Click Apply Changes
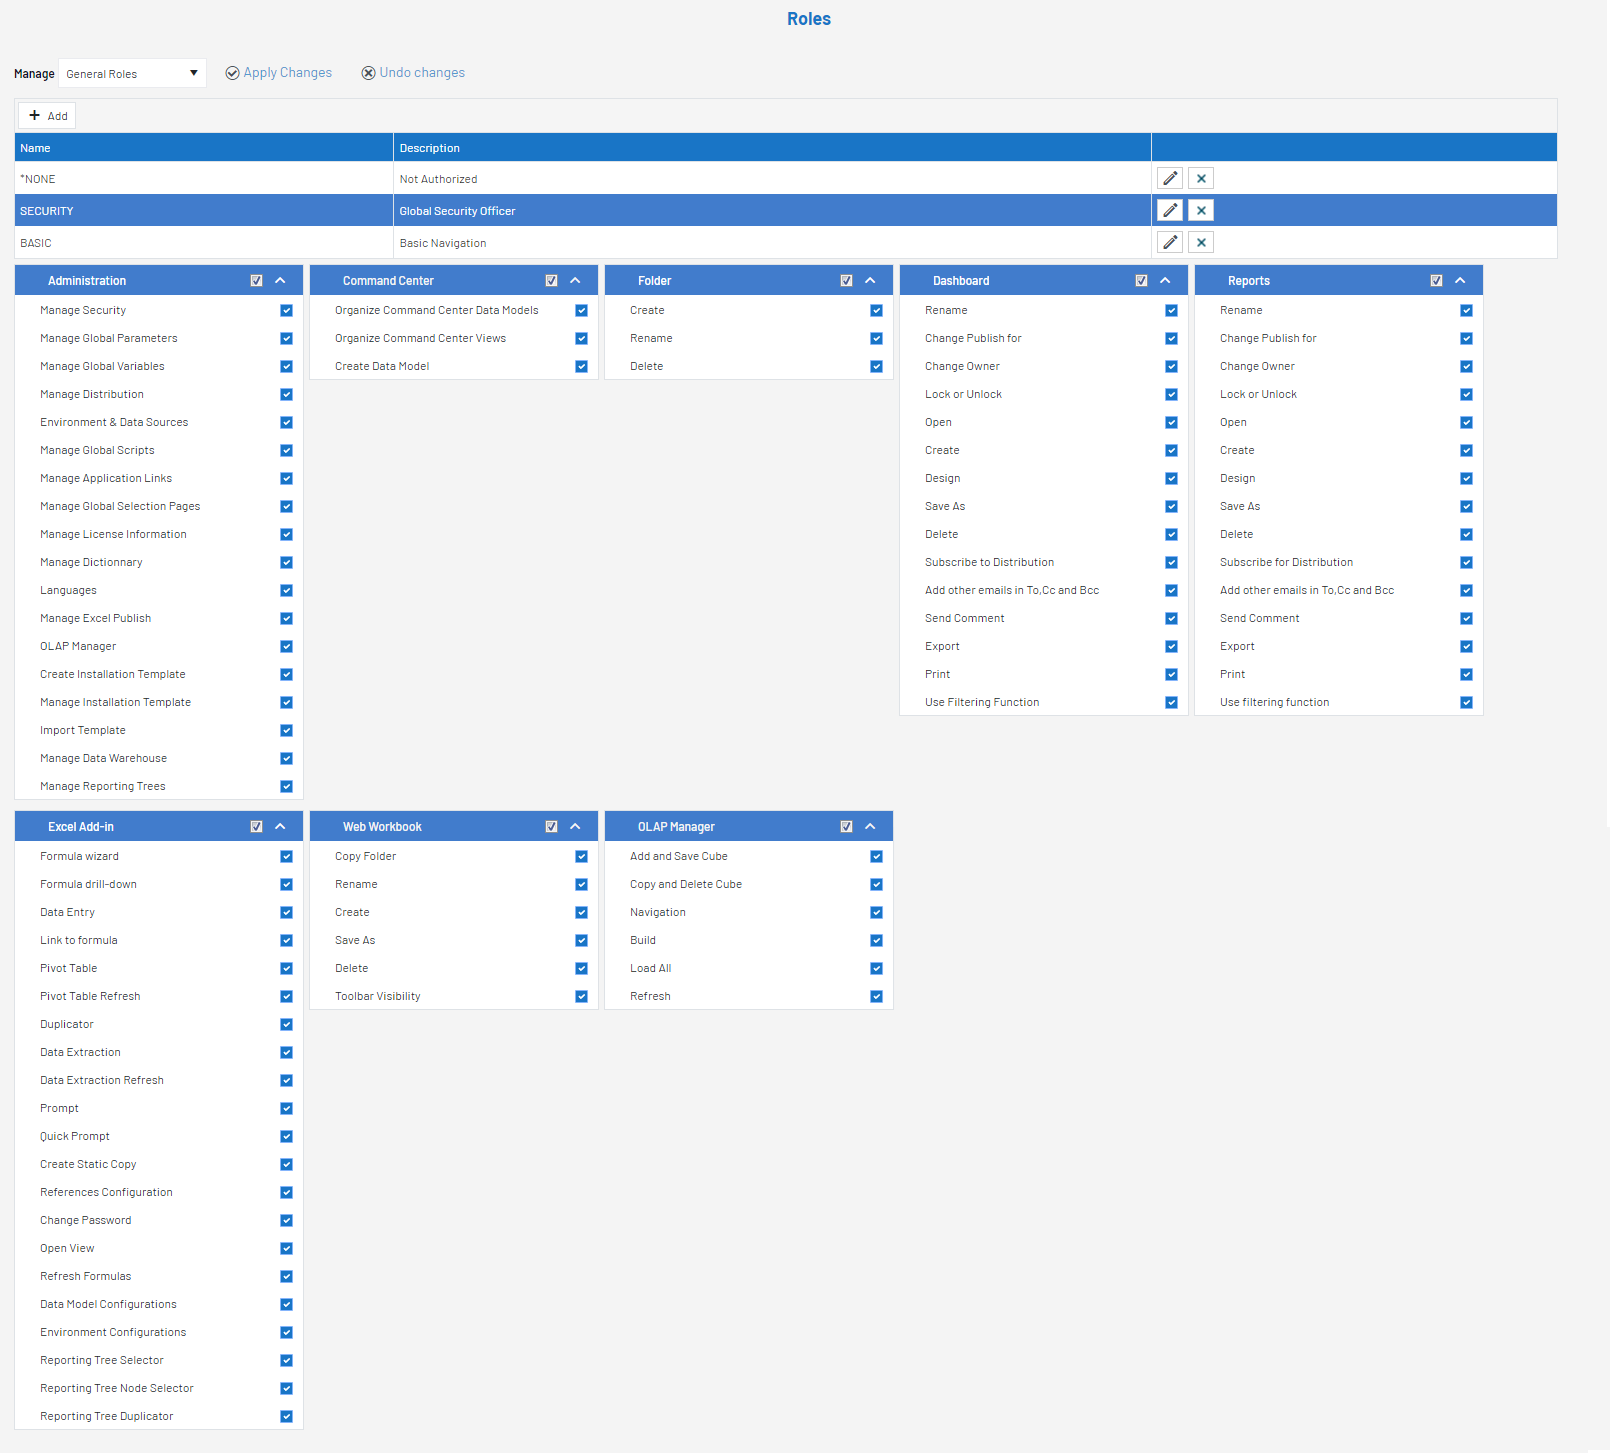 (x=279, y=73)
